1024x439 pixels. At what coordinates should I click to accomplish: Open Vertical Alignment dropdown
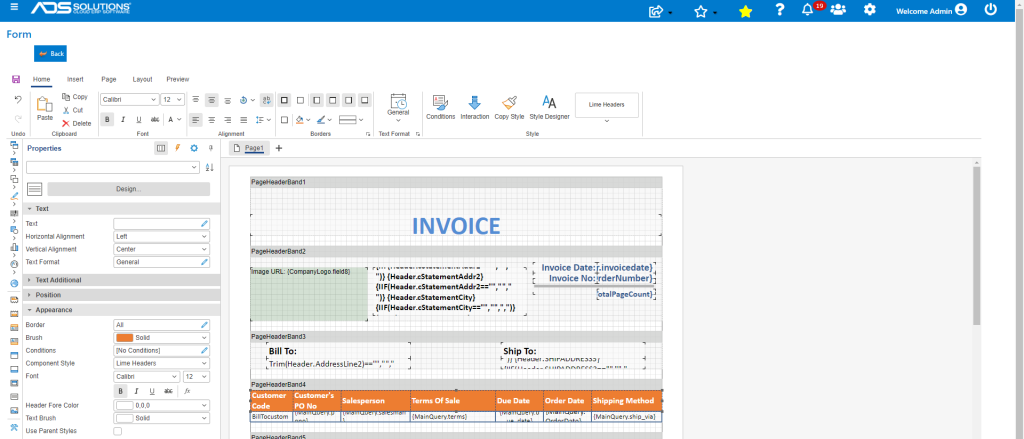point(161,249)
